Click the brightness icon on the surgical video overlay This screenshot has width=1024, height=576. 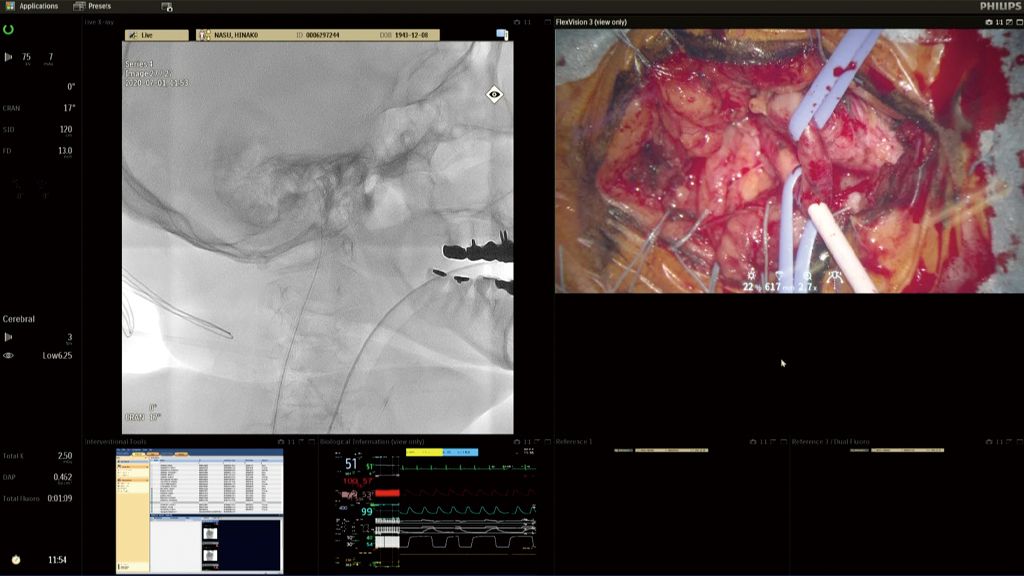point(752,276)
